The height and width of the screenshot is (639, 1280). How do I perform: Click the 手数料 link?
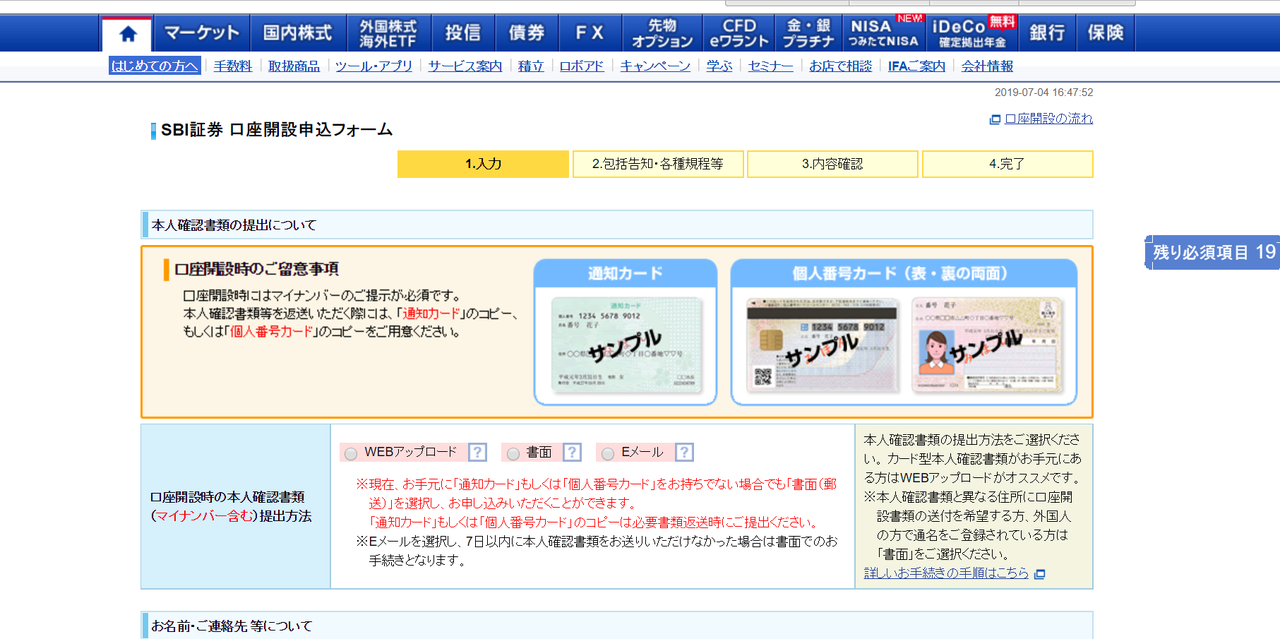pos(232,66)
